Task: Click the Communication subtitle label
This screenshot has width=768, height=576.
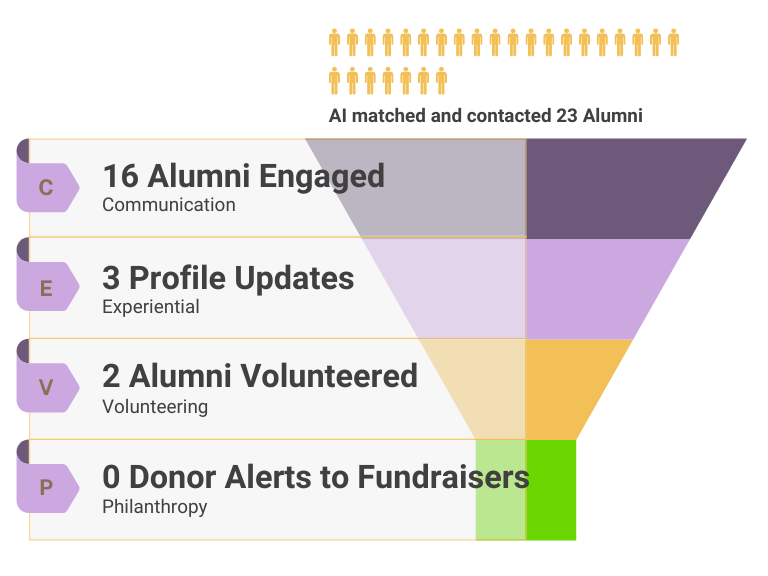Action: click(x=169, y=205)
